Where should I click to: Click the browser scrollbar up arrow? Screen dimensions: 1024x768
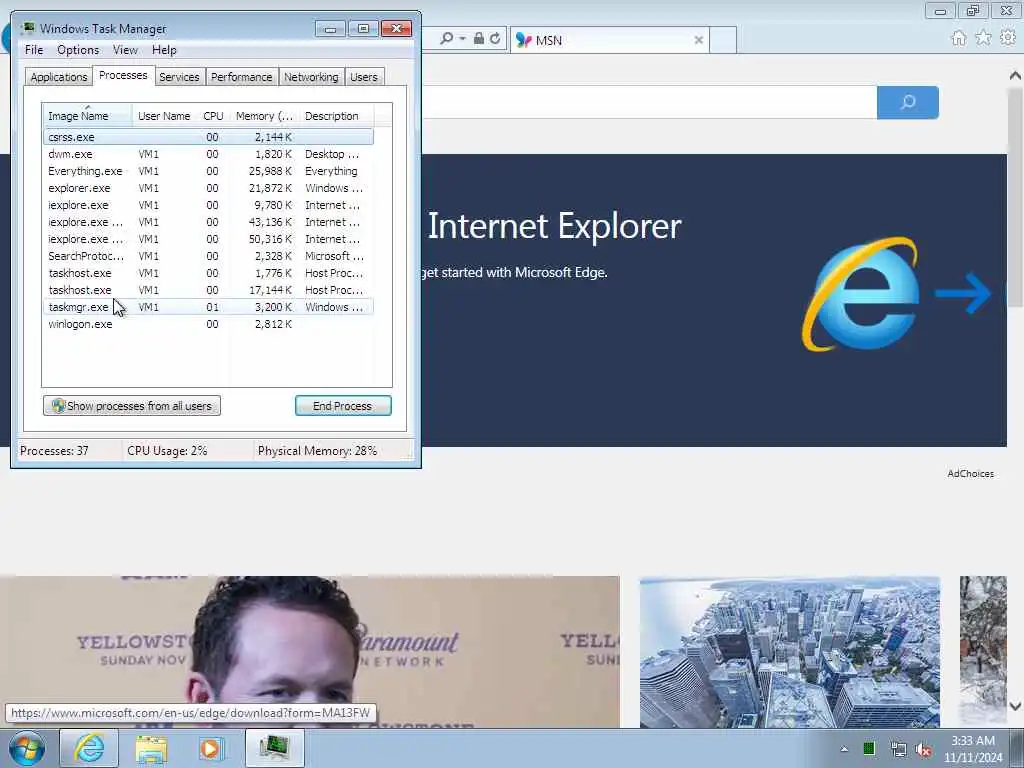coord(1015,76)
